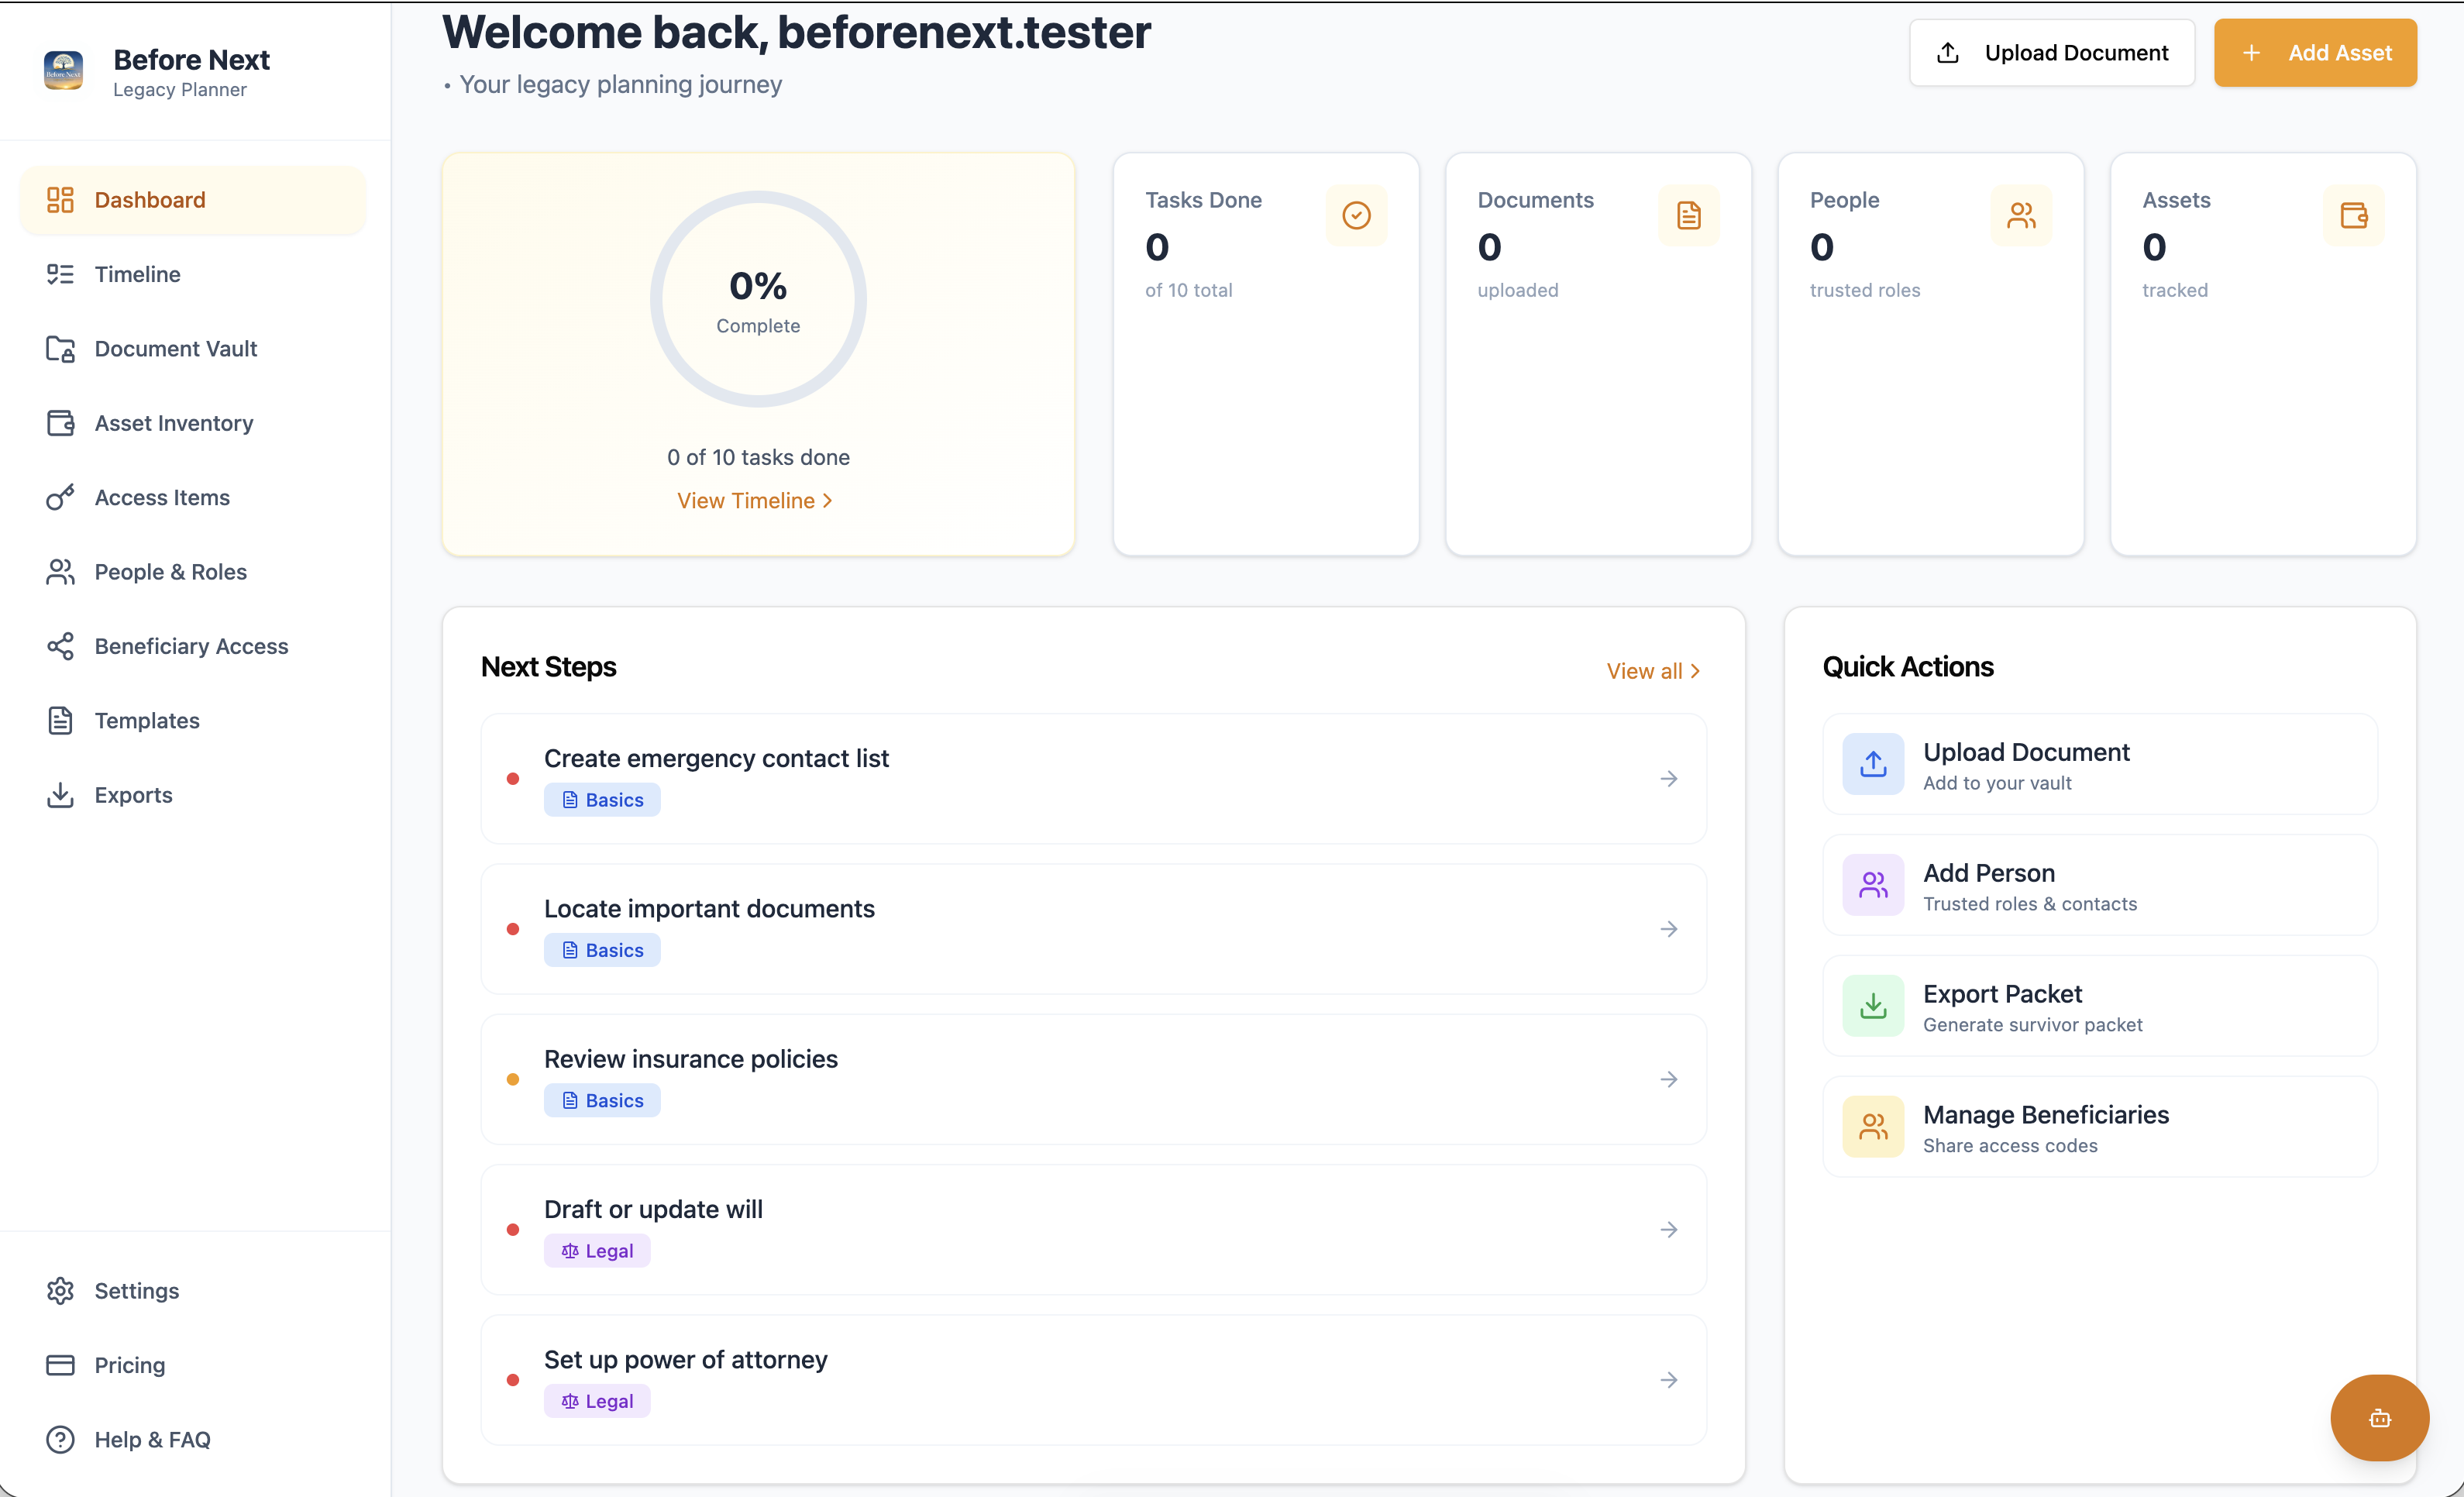The height and width of the screenshot is (1497, 2464).
Task: Click the arrow on Review insurance policies
Action: (1669, 1079)
